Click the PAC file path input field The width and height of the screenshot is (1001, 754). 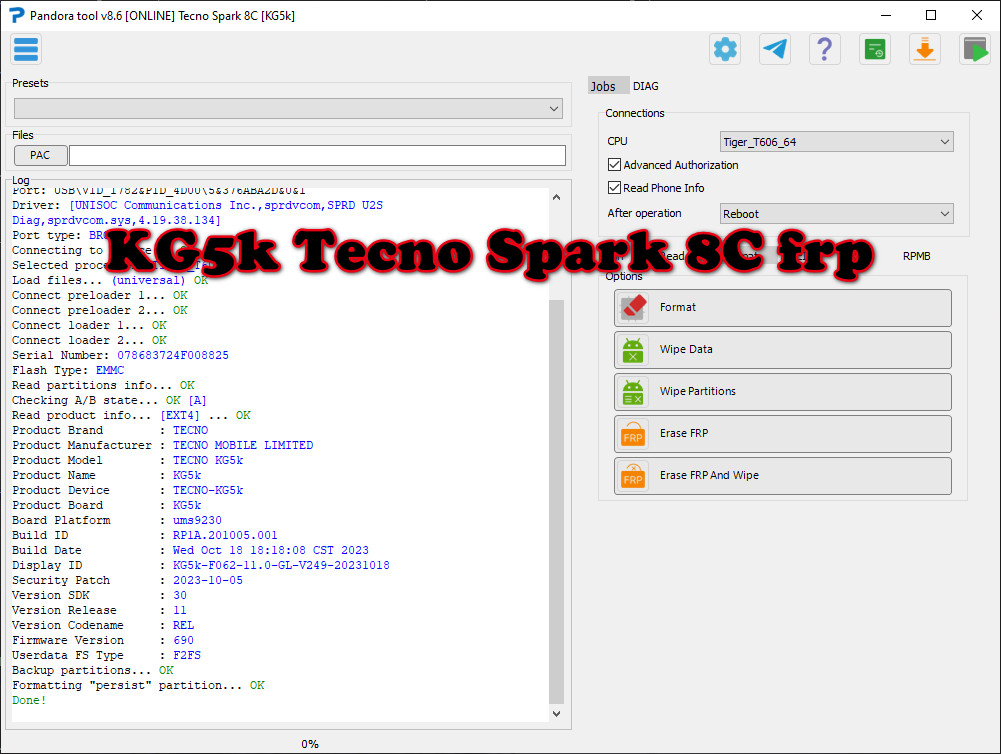317,155
